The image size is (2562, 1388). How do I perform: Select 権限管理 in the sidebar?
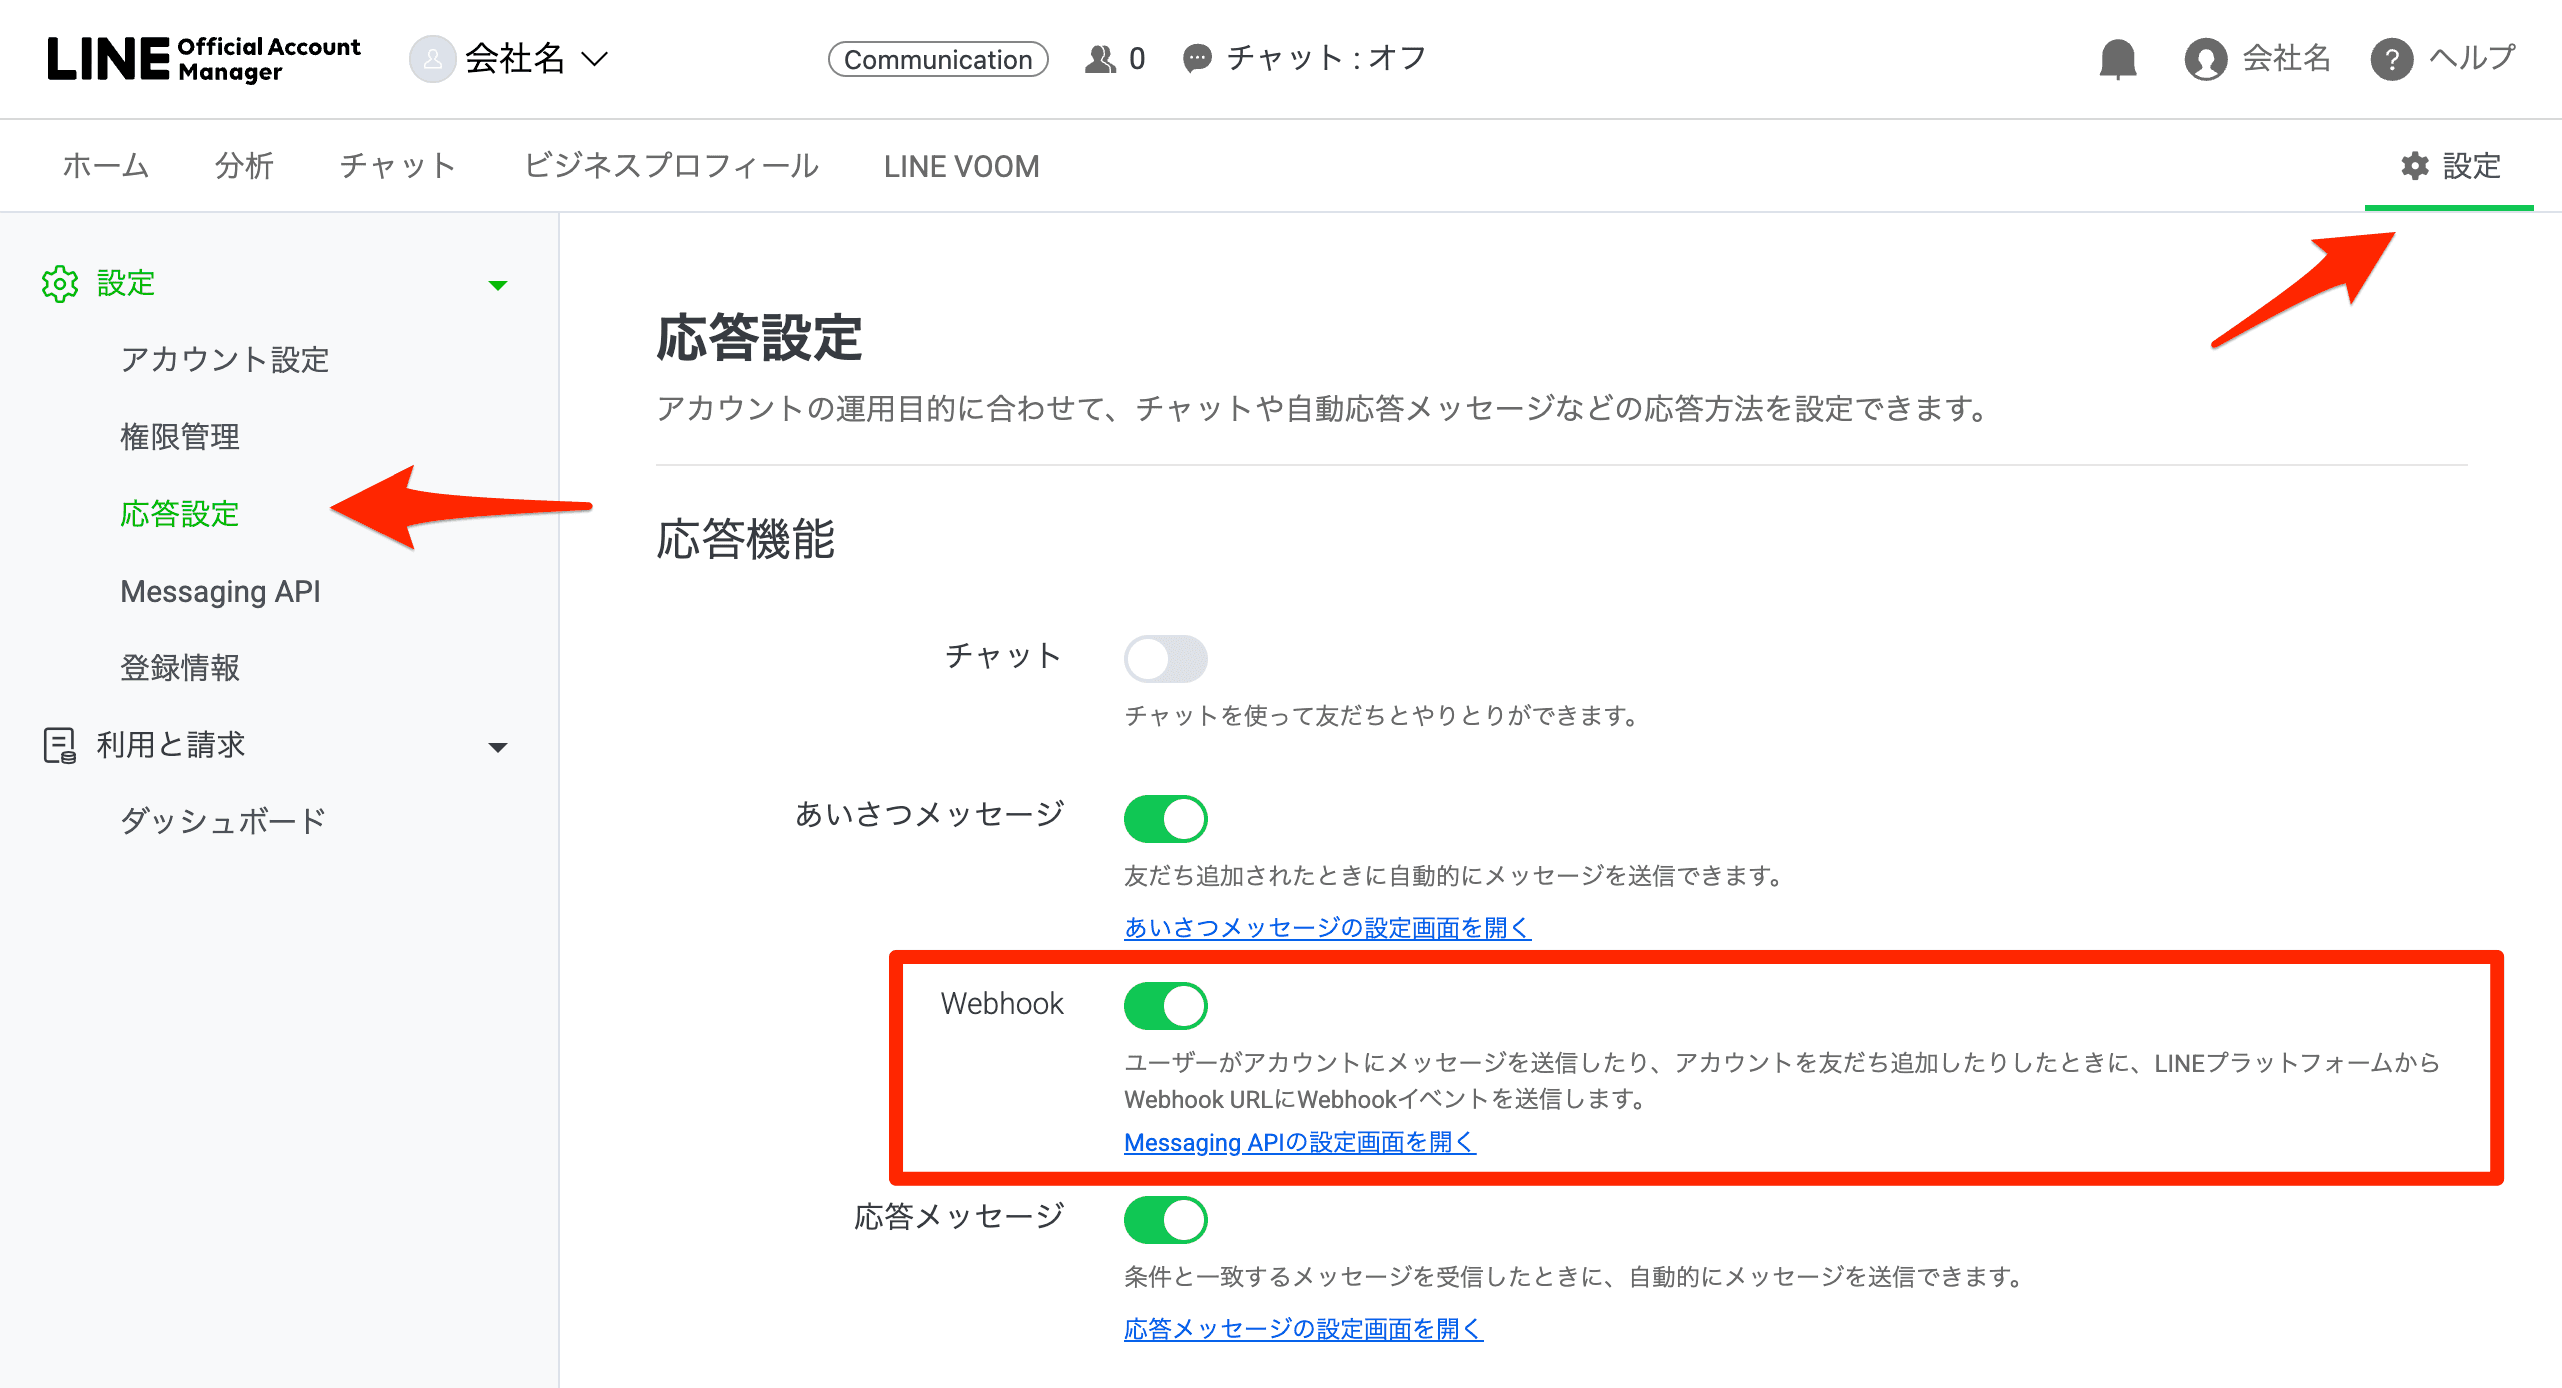point(180,437)
